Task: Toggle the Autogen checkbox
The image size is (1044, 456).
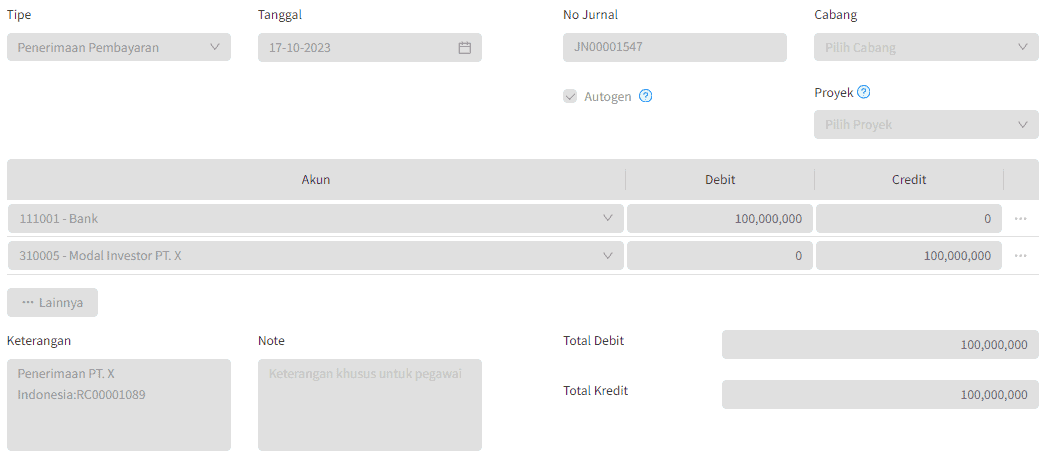Action: point(570,97)
